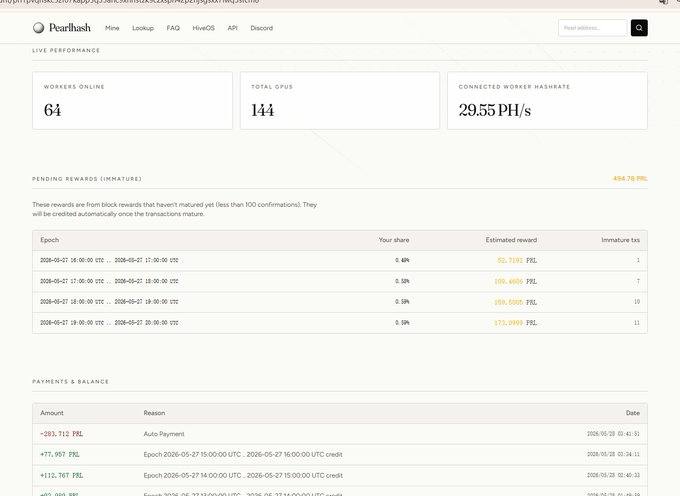Image resolution: width=680 pixels, height=496 pixels.
Task: Click the immature txs count 10
Action: [x=637, y=302]
